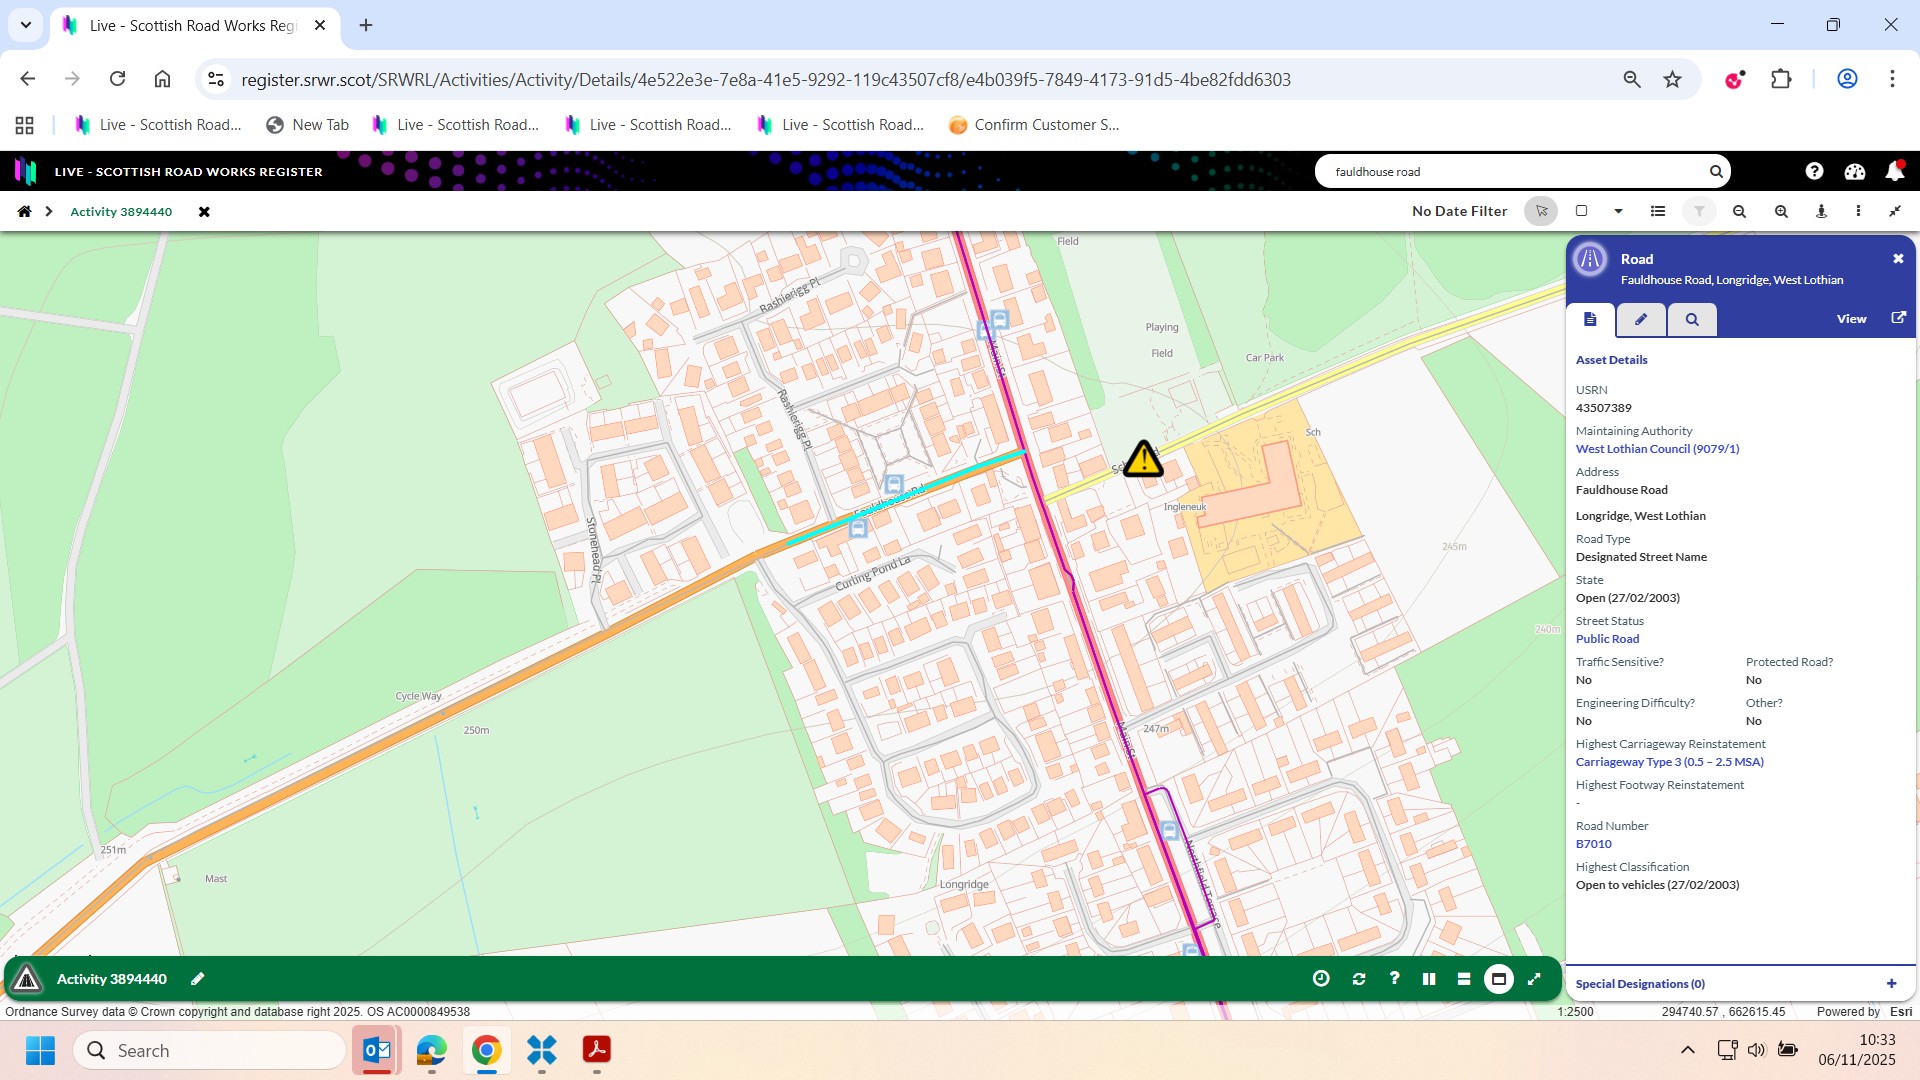Open activity bar help question mark
Screen dimensions: 1920x1080
[x=1394, y=978]
